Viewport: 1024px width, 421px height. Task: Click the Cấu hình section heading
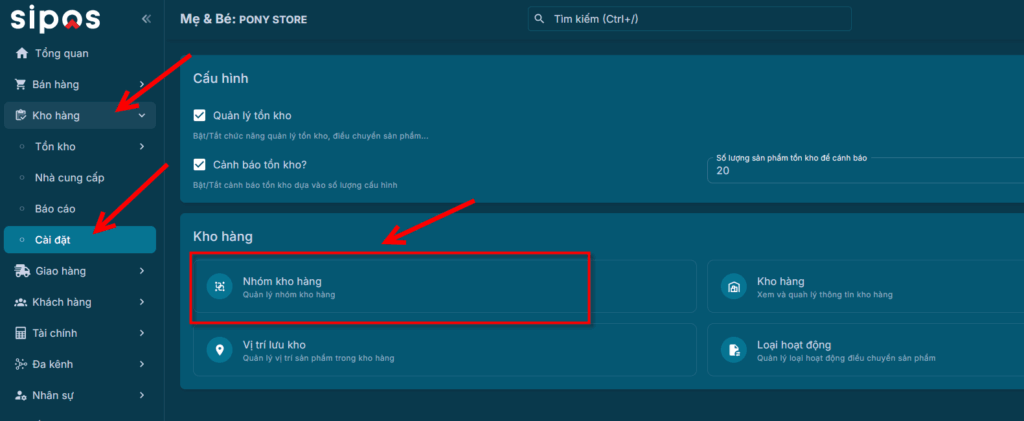[x=221, y=78]
